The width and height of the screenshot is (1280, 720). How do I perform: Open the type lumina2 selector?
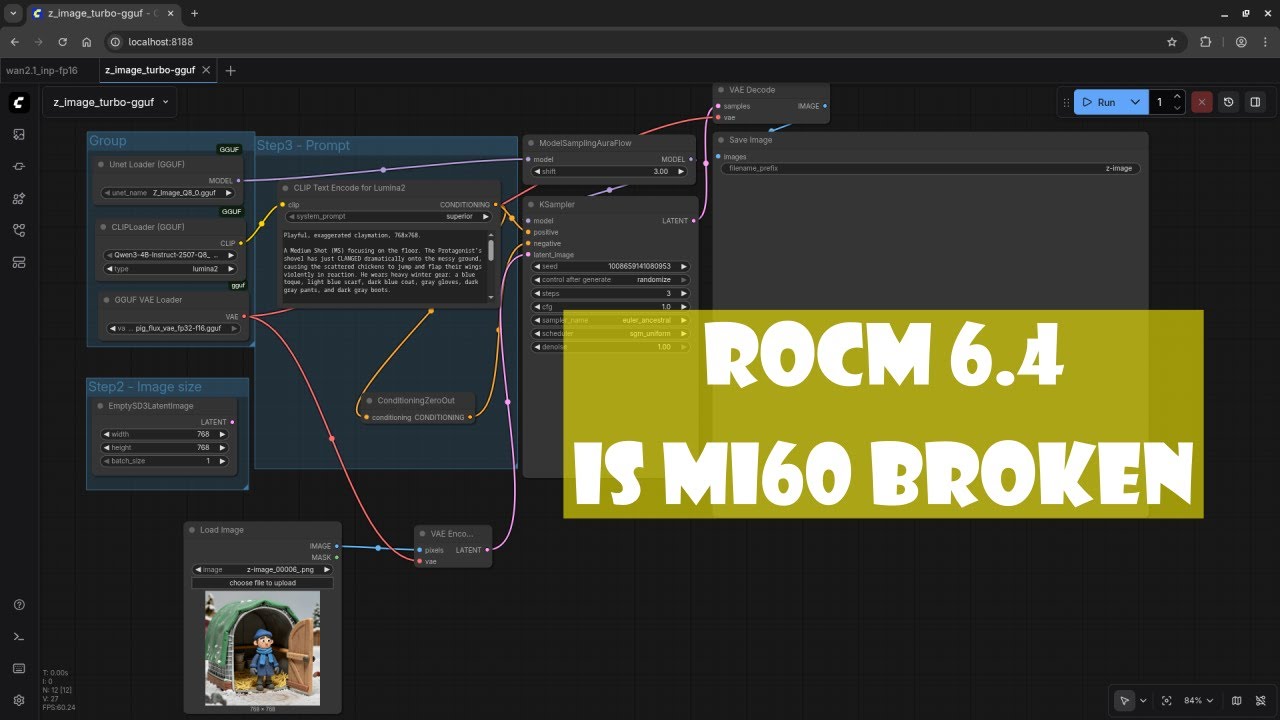coord(171,269)
